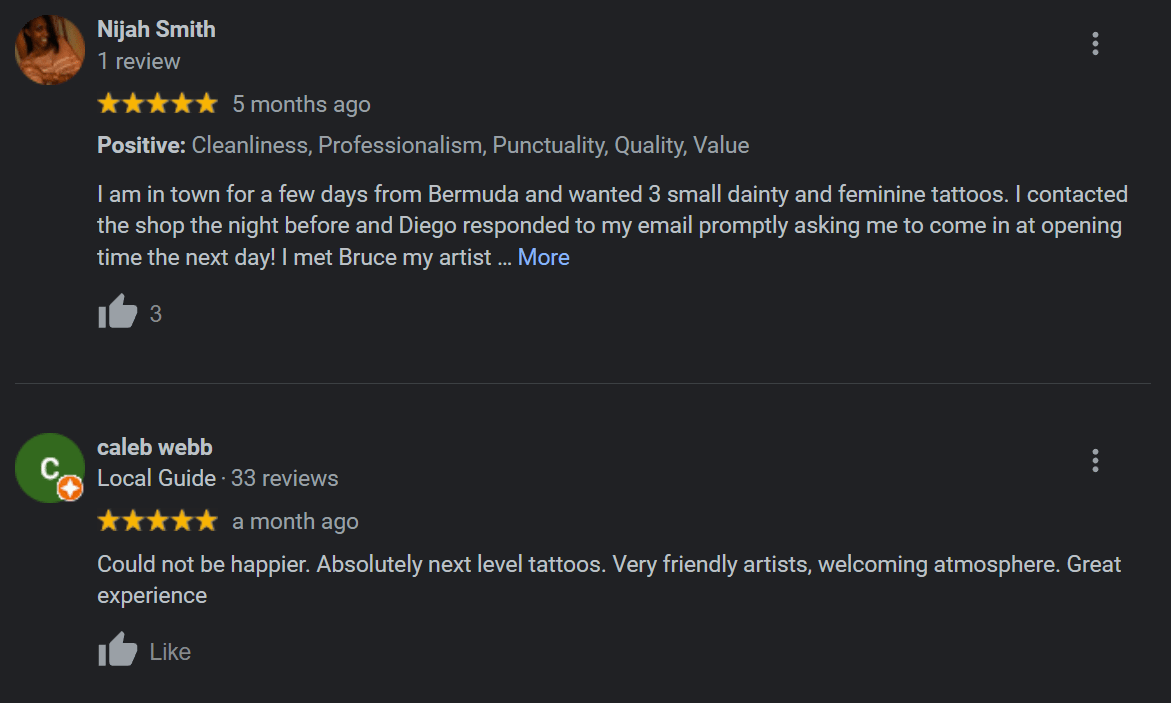Viewport: 1171px width, 703px height.
Task: Click Nijah Smith's profile photo
Action: pyautogui.click(x=50, y=50)
